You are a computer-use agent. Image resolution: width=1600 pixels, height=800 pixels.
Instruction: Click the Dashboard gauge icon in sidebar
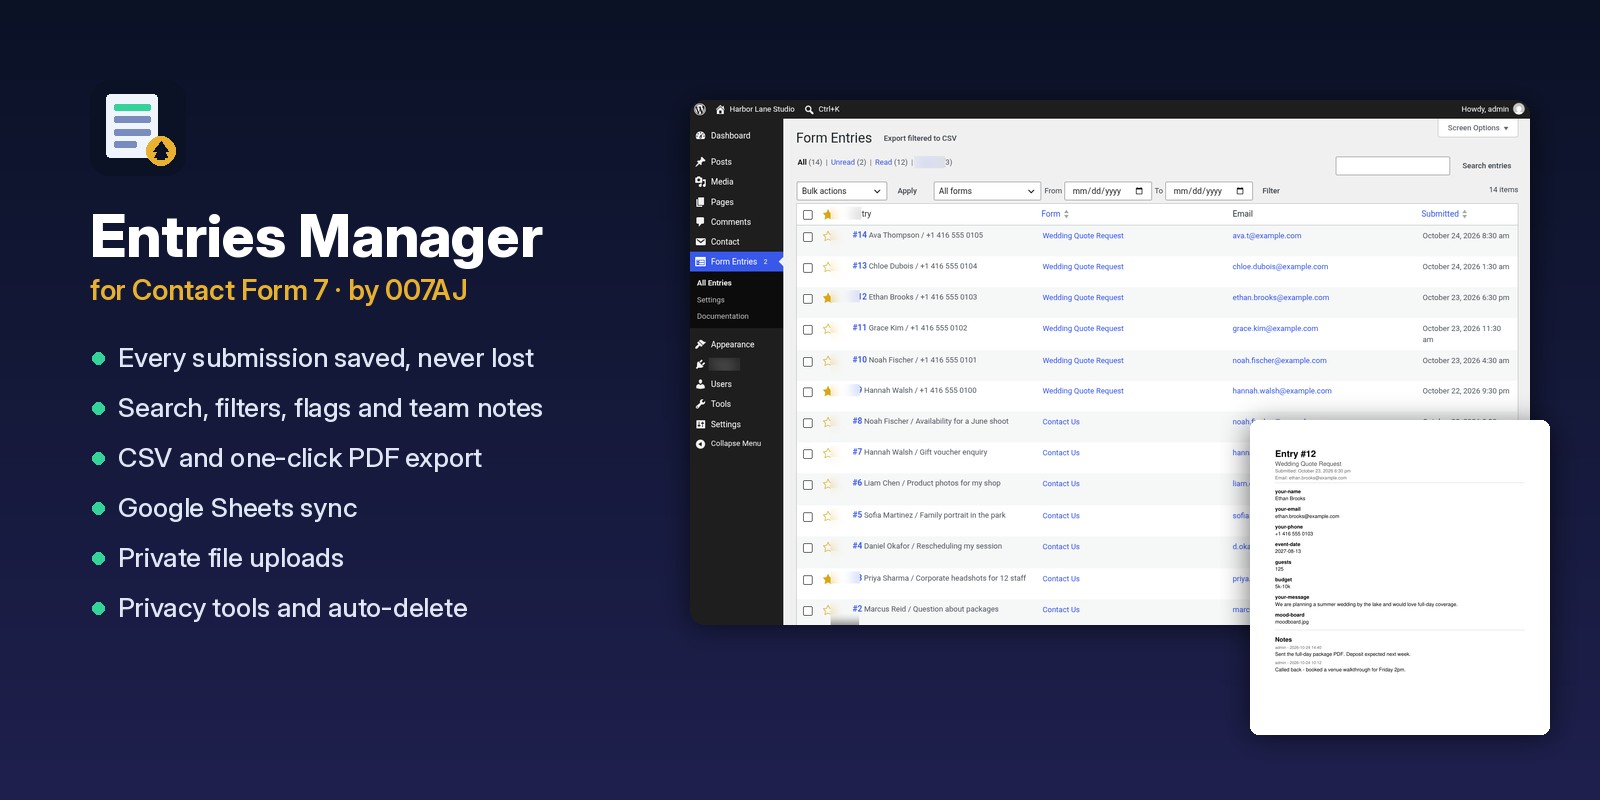(700, 135)
